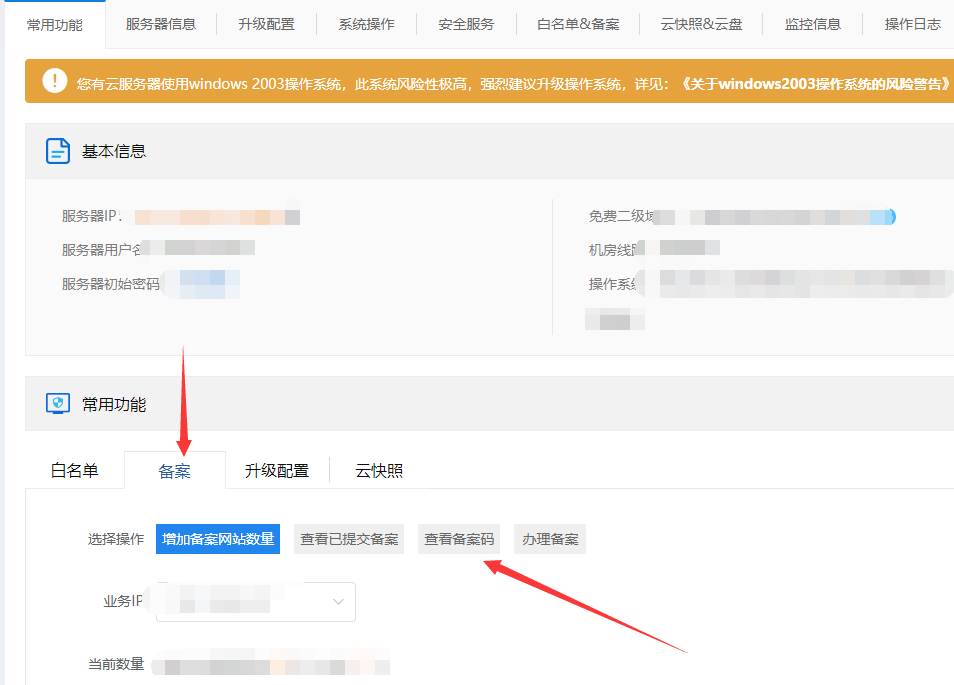Open the windows2003 risk warning link
The height and width of the screenshot is (685, 954).
pyautogui.click(x=814, y=84)
